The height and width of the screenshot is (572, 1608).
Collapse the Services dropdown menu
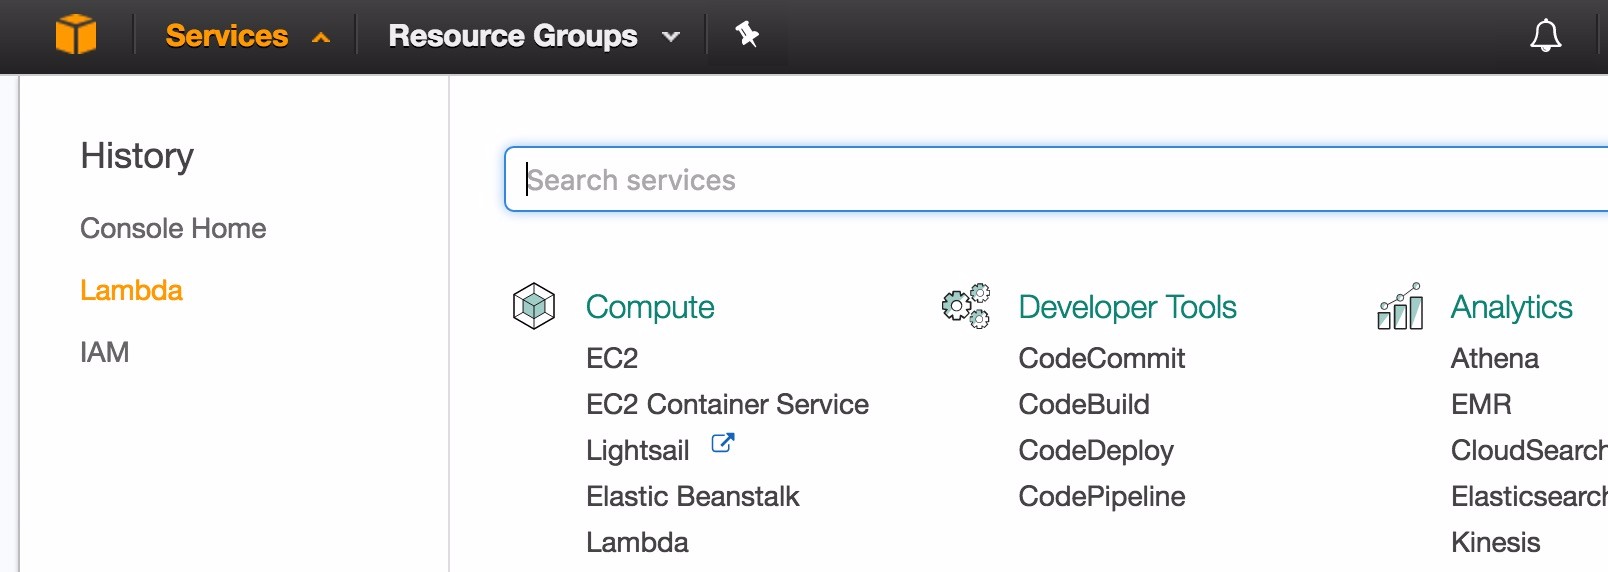(247, 36)
